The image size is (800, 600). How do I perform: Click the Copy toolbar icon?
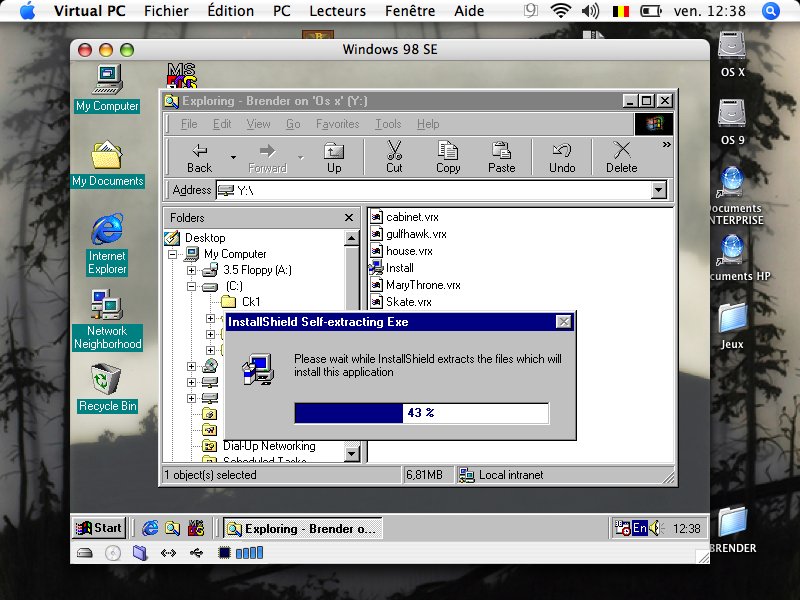pos(448,157)
